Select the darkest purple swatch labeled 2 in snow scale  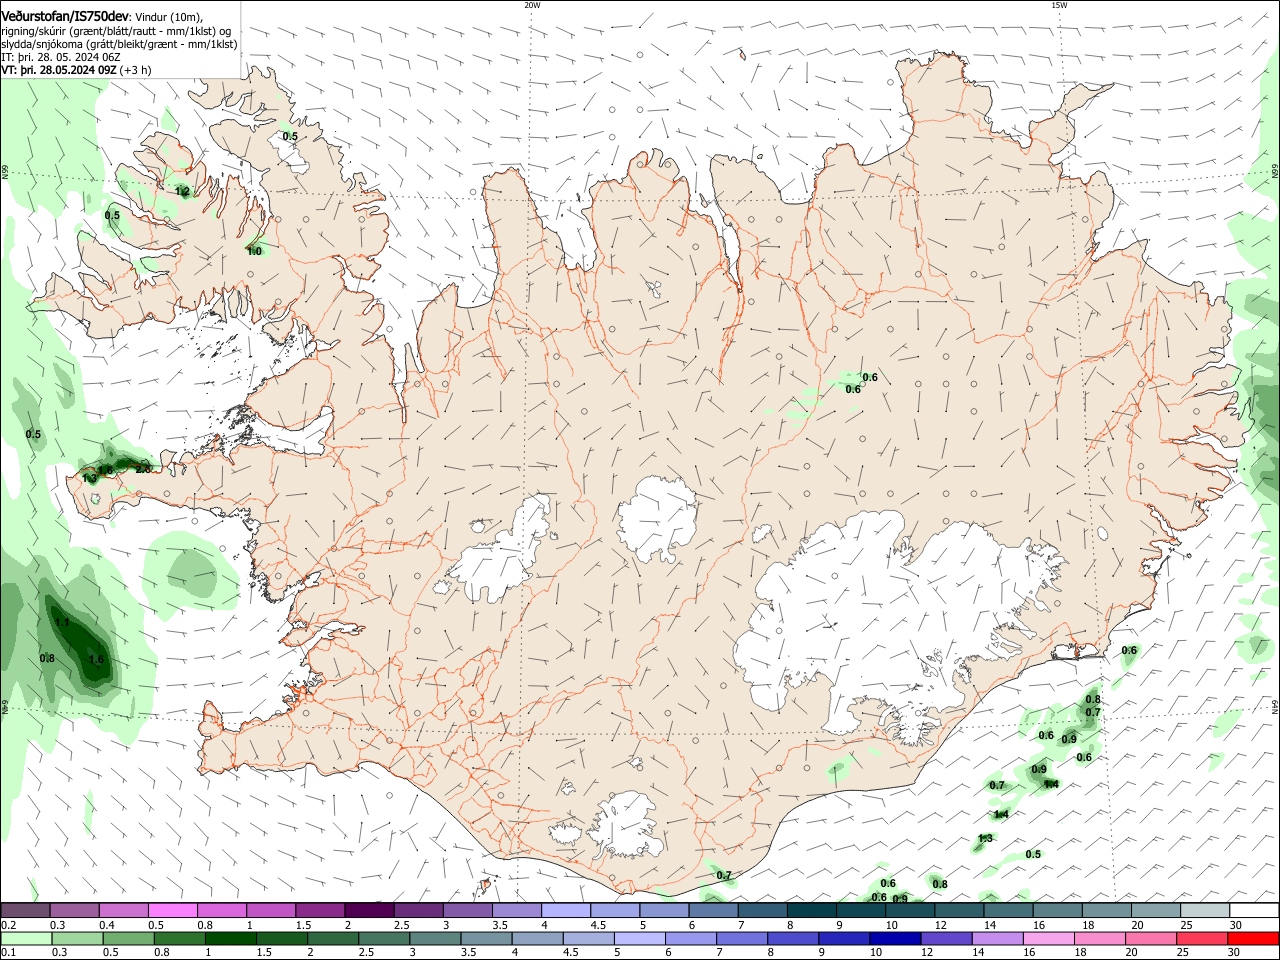click(368, 911)
